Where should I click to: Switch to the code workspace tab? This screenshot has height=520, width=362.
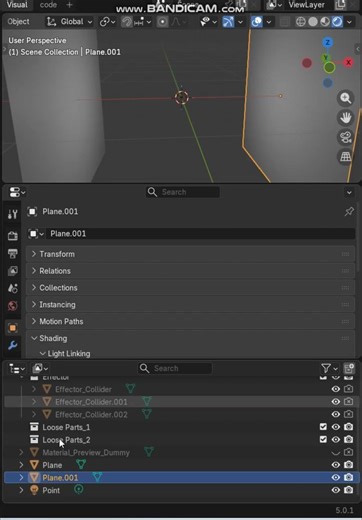point(48,5)
